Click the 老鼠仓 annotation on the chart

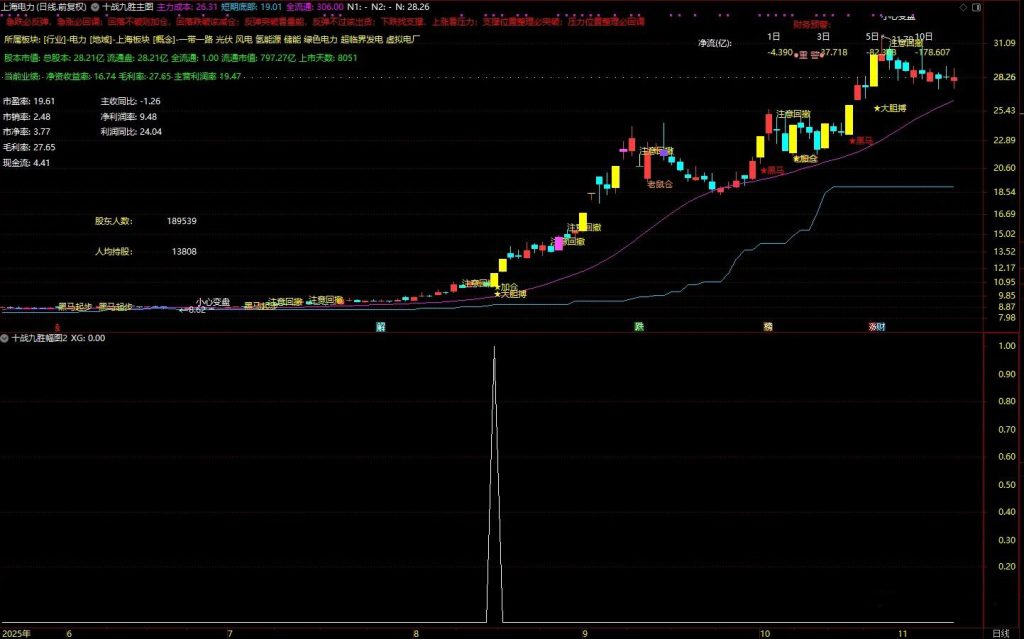[x=659, y=184]
